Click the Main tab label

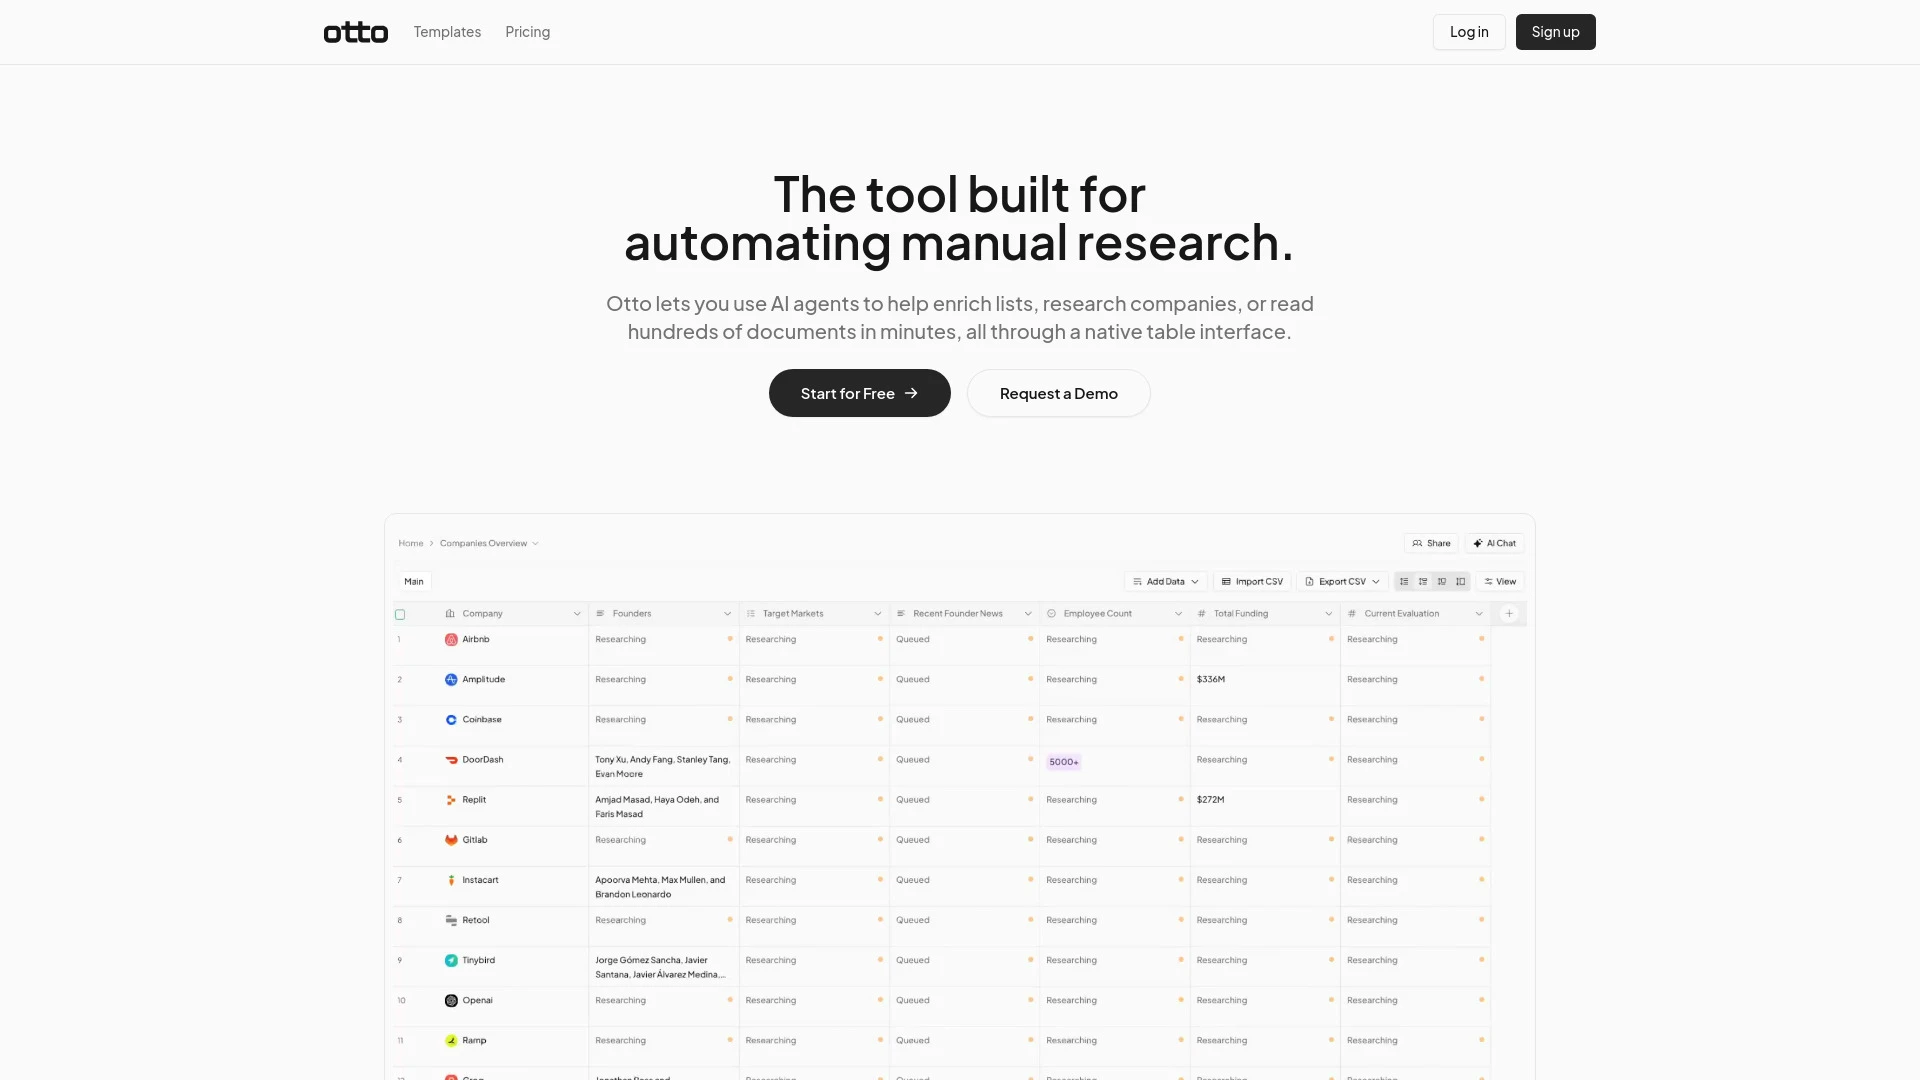413,582
